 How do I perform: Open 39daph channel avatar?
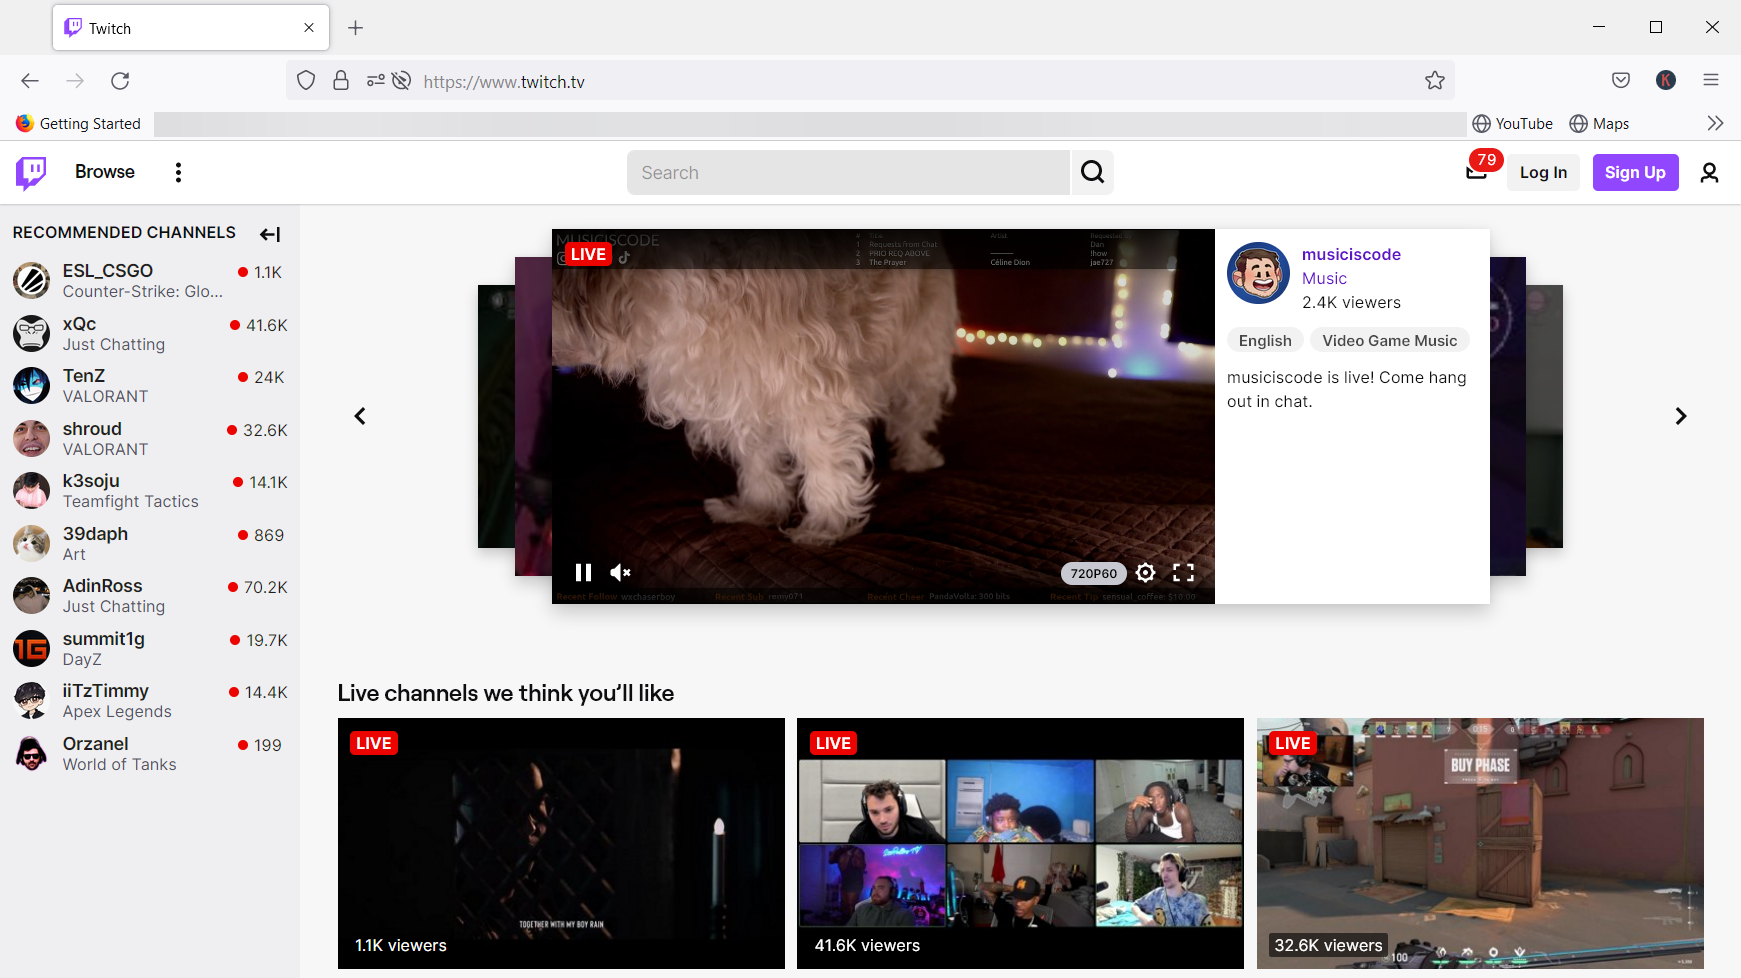coord(31,543)
